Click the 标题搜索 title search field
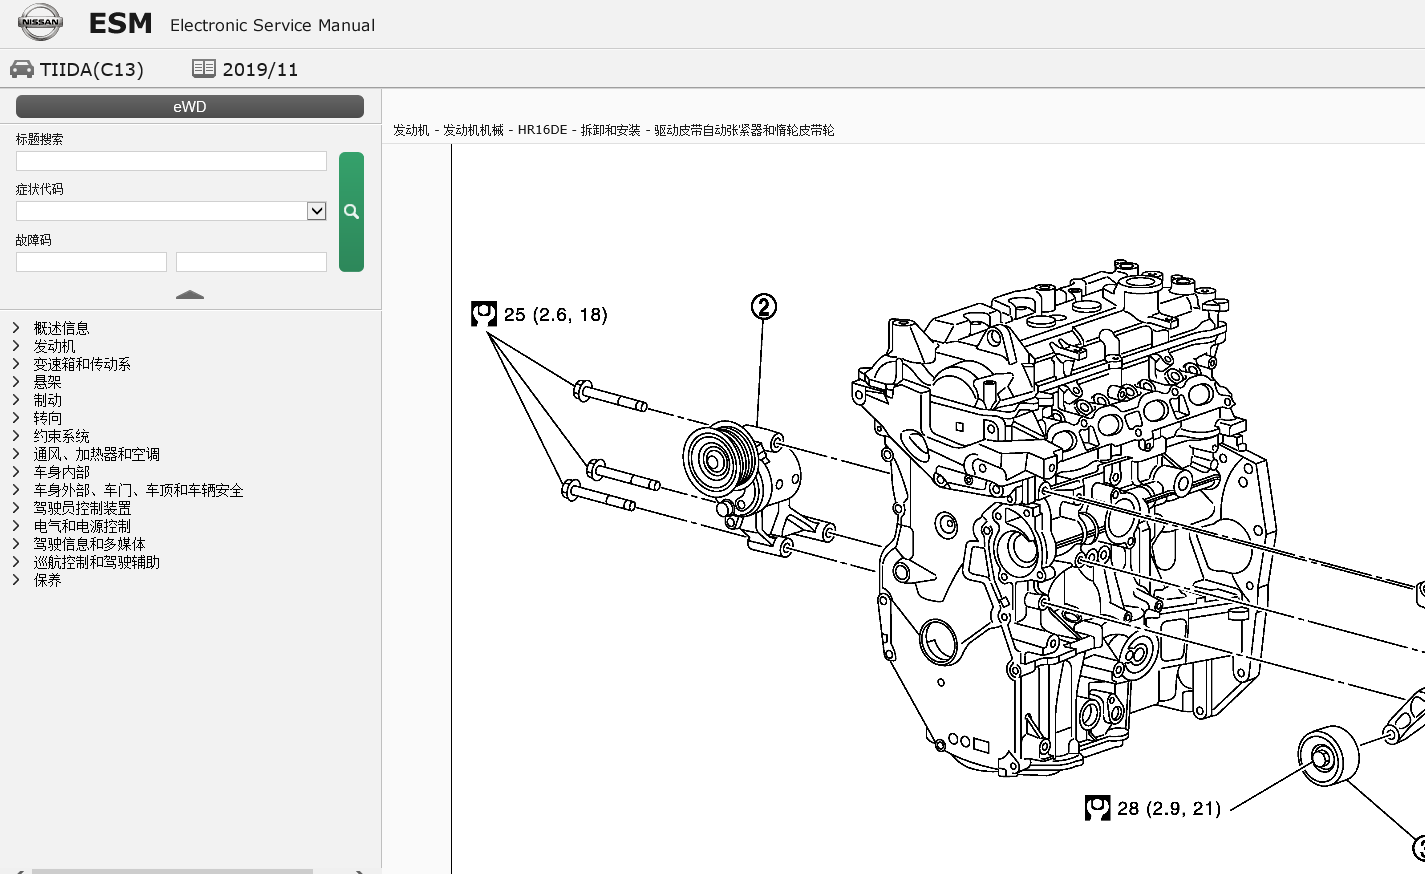1425x874 pixels. click(171, 161)
